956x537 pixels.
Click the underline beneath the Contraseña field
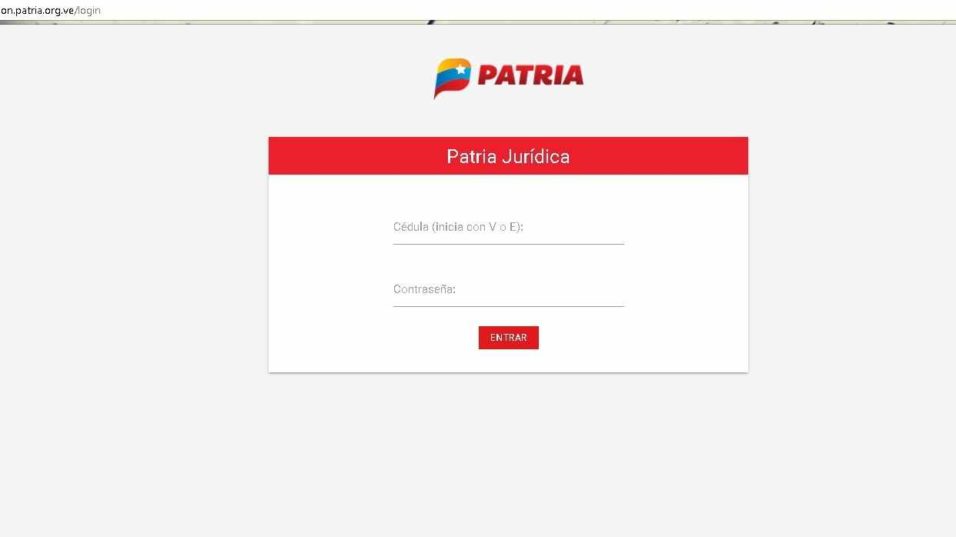[508, 307]
